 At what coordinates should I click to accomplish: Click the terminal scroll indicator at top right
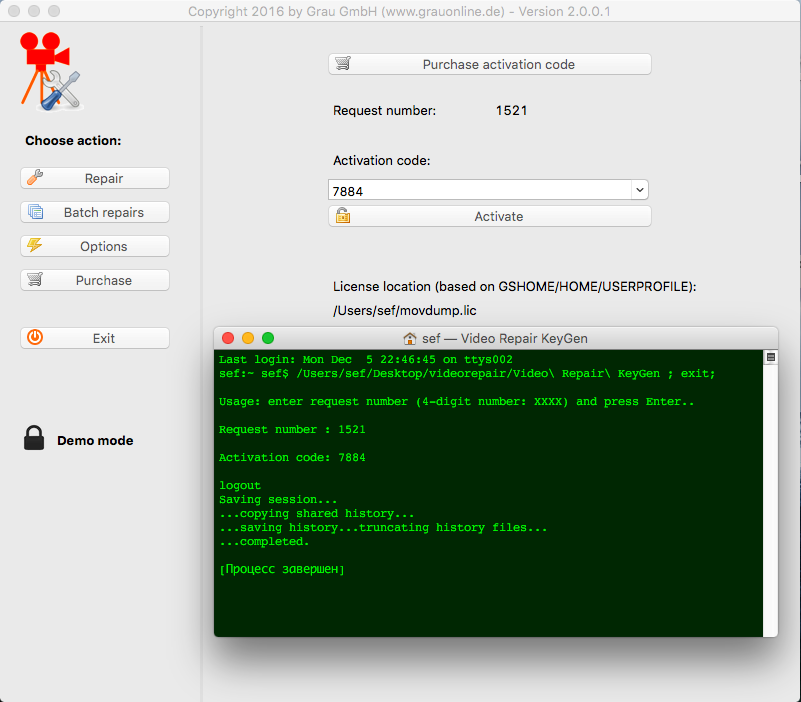pos(770,357)
